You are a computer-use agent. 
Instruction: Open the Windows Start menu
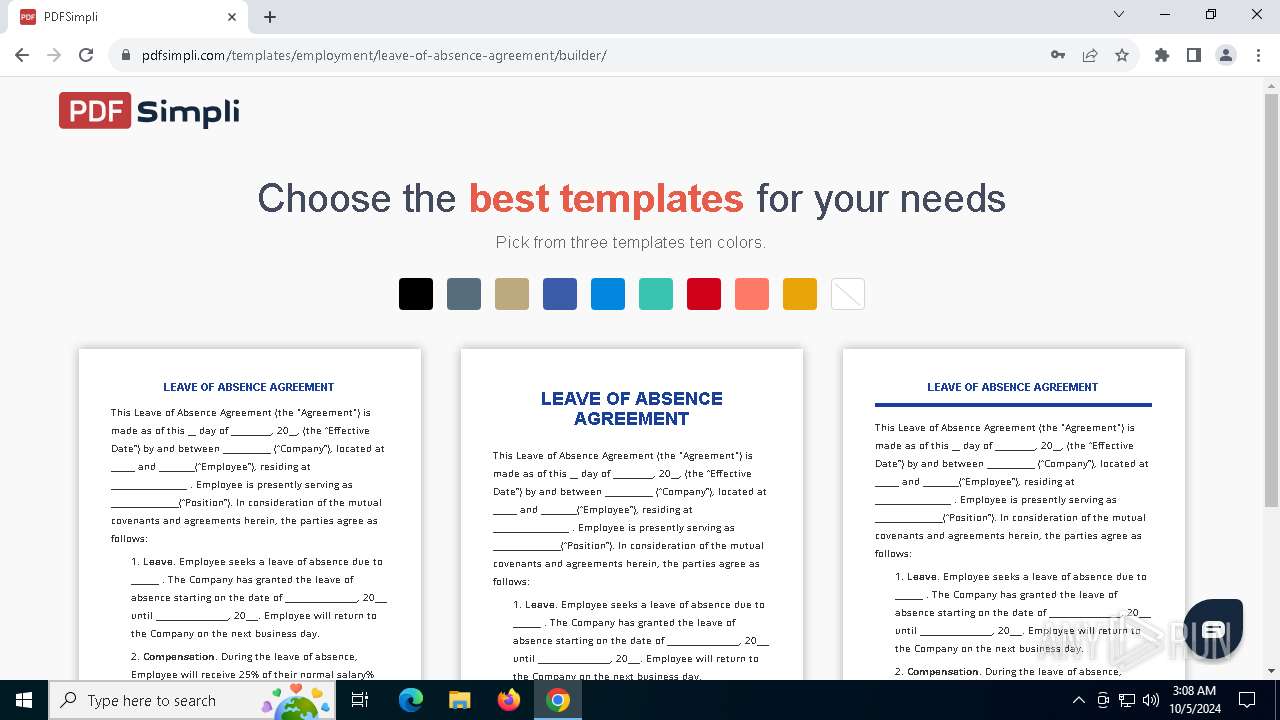point(24,700)
